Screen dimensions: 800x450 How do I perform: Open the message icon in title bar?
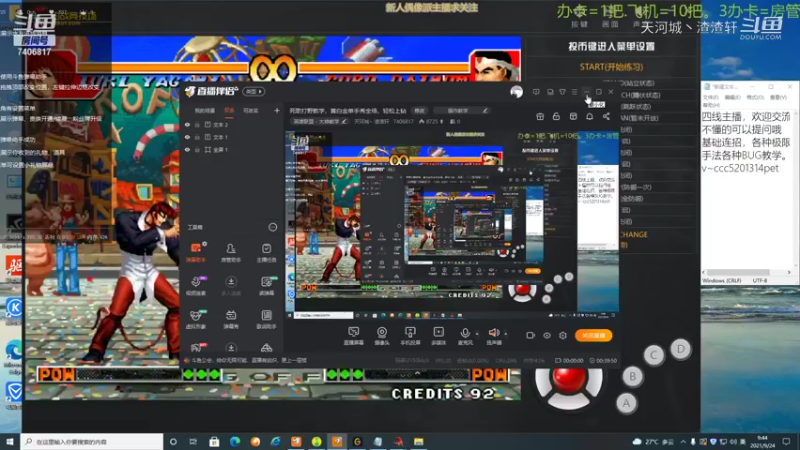coord(536,92)
